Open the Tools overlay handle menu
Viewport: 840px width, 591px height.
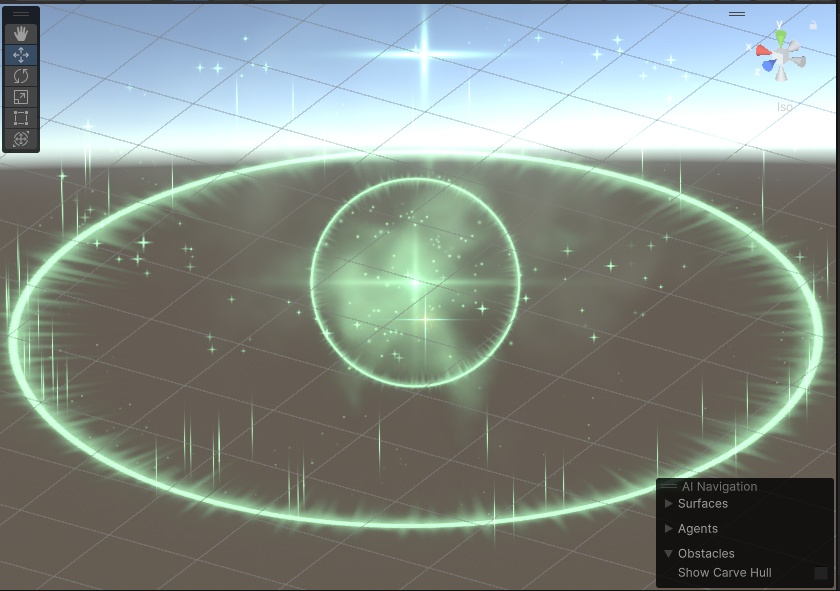point(22,12)
